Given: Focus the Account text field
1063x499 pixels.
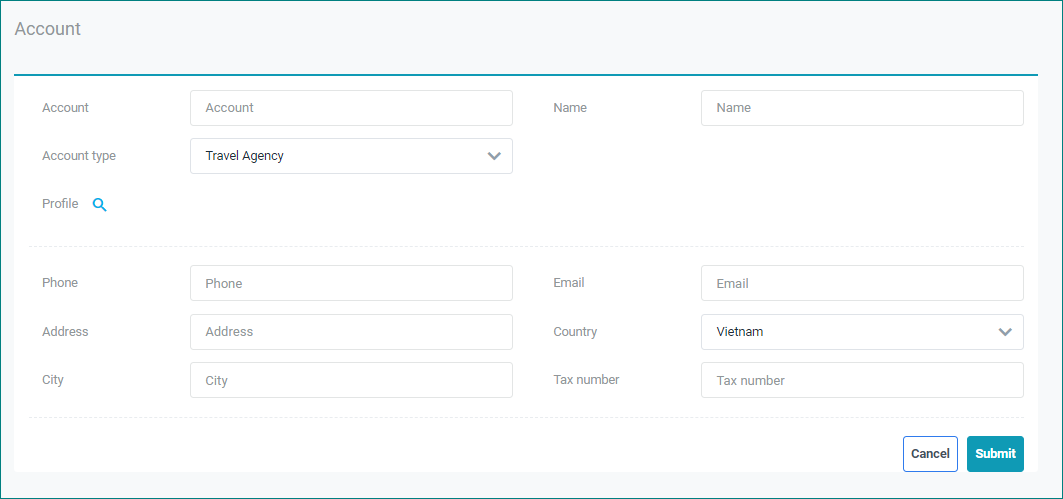Looking at the screenshot, I should click(351, 108).
